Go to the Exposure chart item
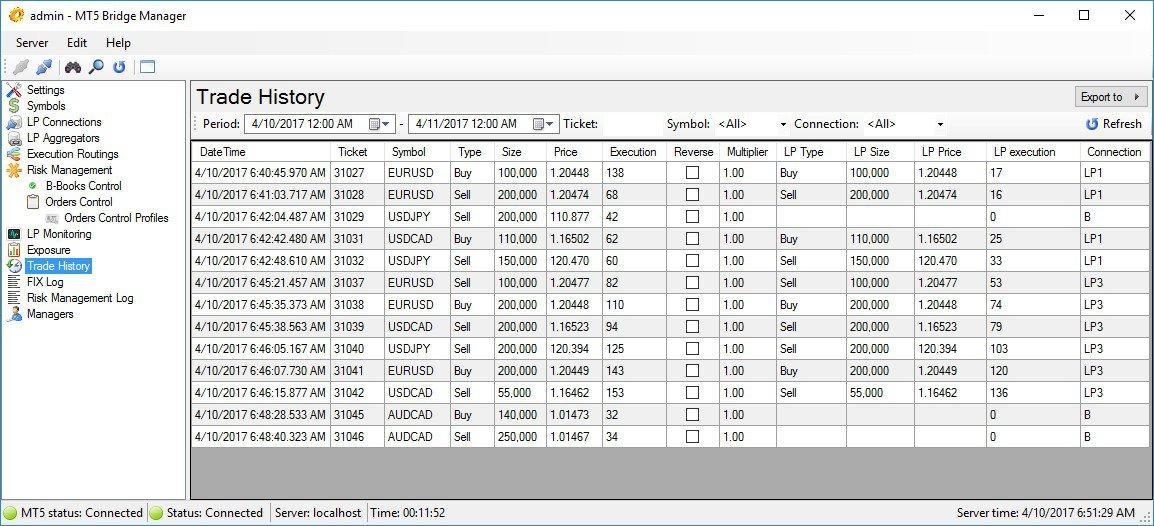 pyautogui.click(x=48, y=250)
